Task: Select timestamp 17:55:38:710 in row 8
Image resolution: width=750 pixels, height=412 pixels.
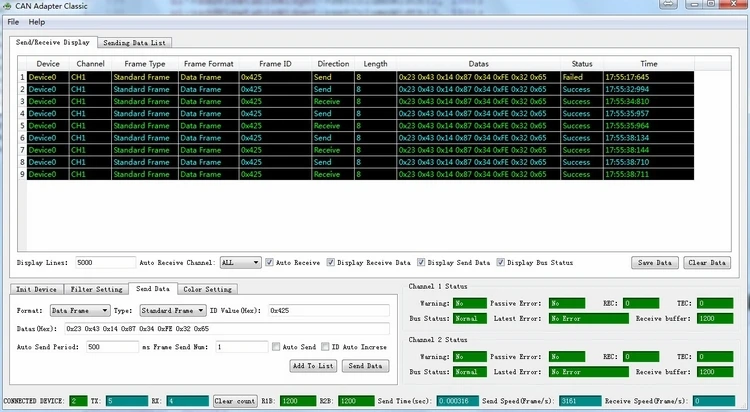Action: tap(649, 162)
